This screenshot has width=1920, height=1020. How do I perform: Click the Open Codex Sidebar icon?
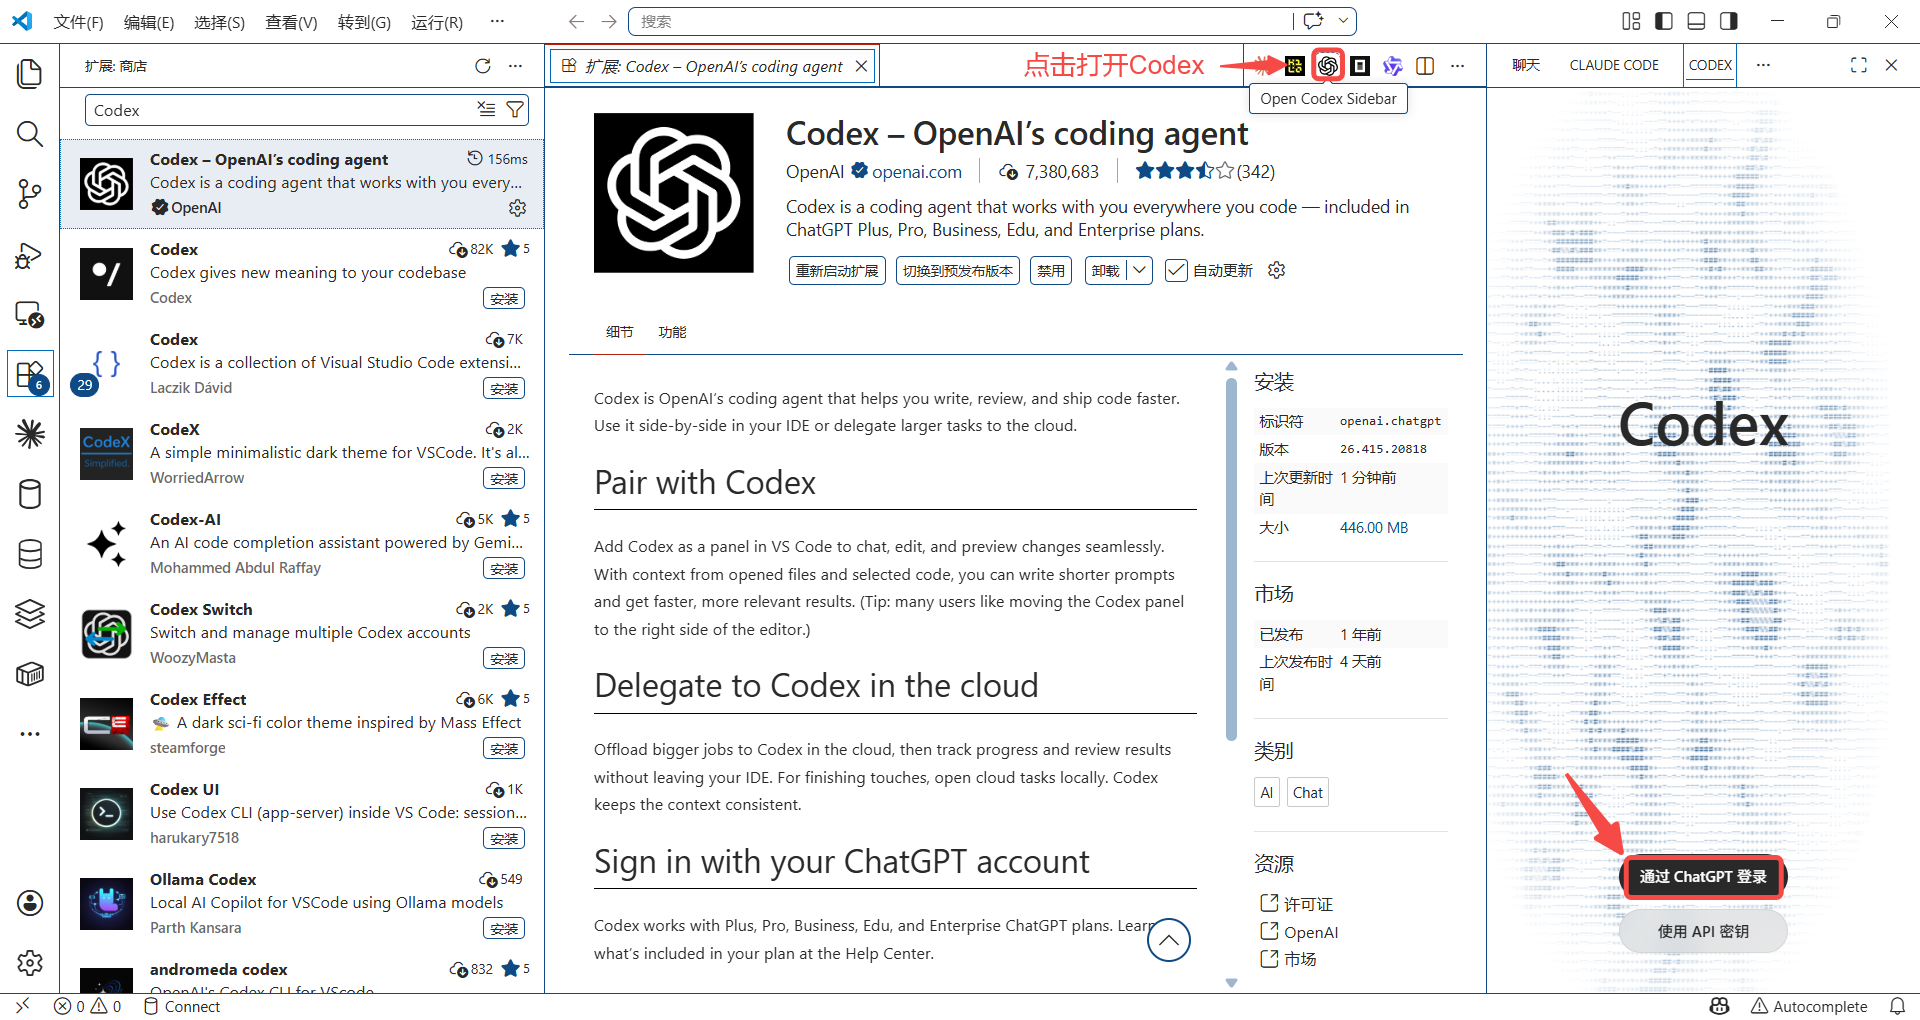pyautogui.click(x=1327, y=66)
